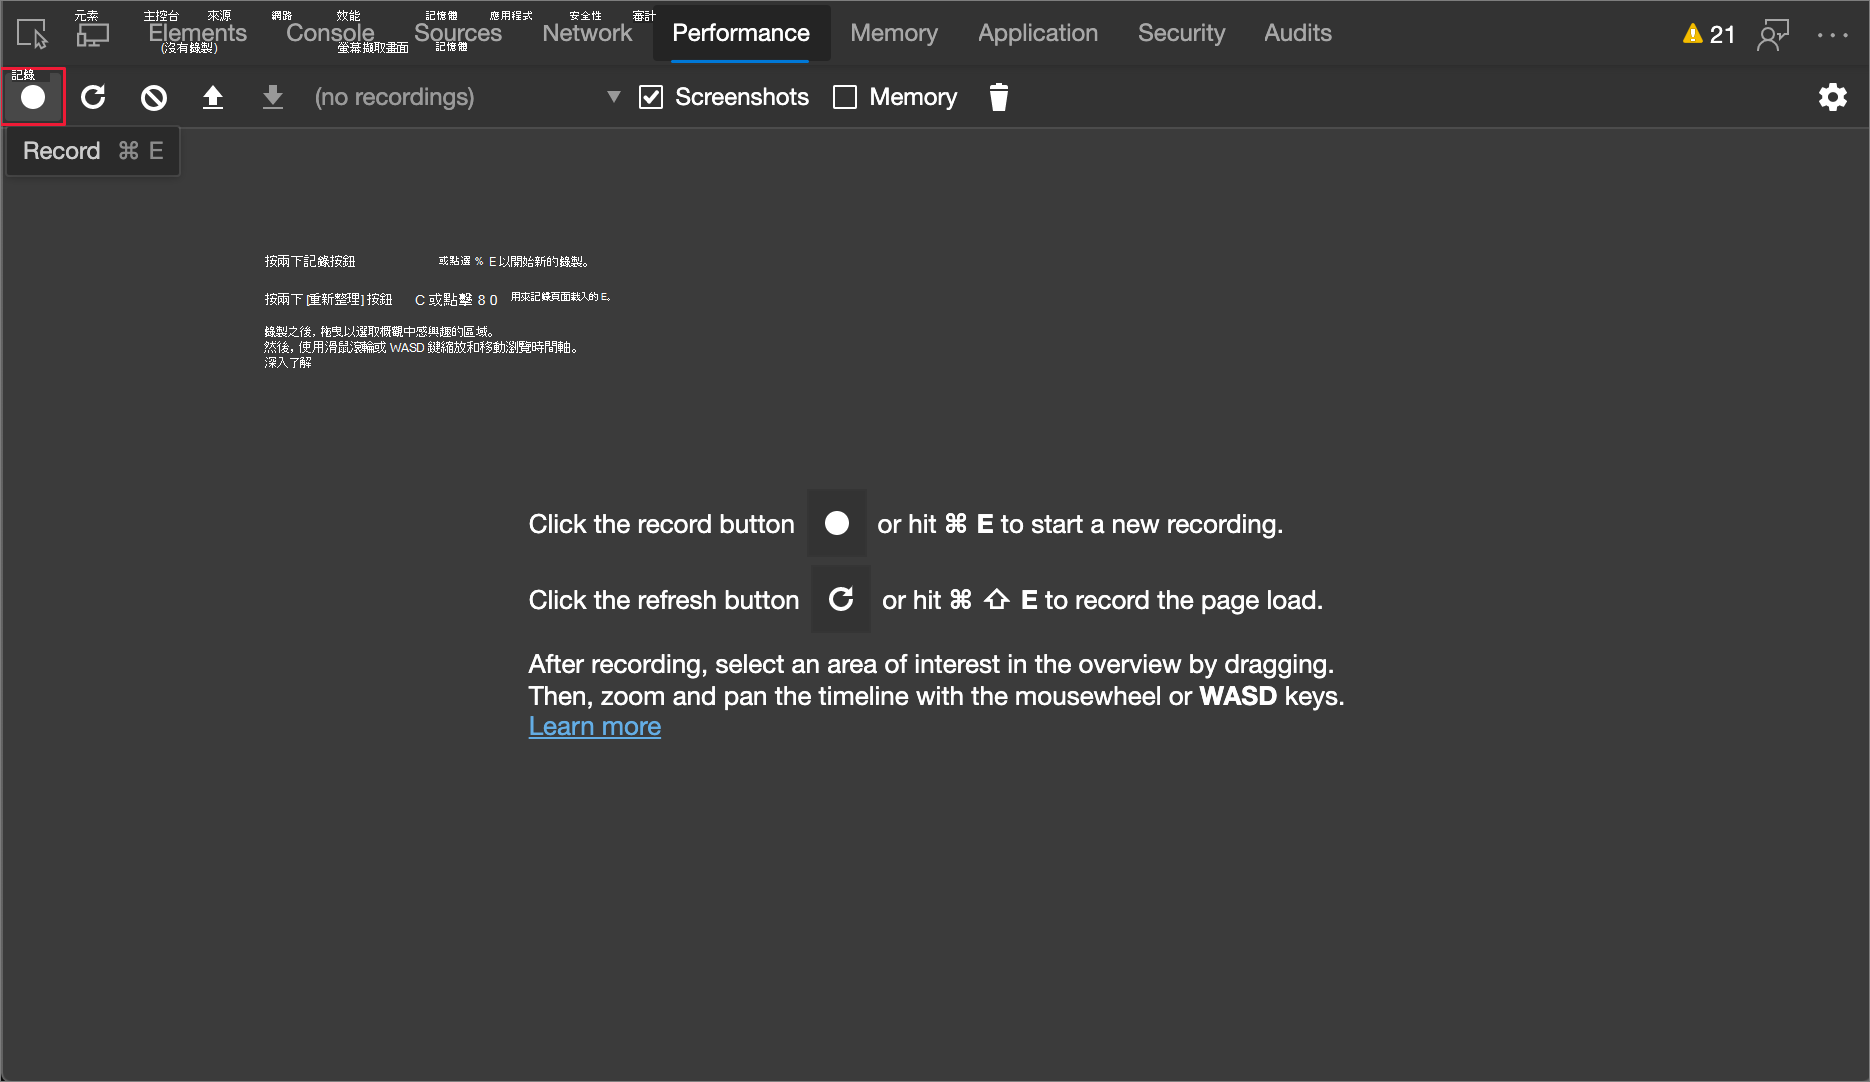Toggle the device emulation icon
Image resolution: width=1870 pixels, height=1082 pixels.
(92, 34)
